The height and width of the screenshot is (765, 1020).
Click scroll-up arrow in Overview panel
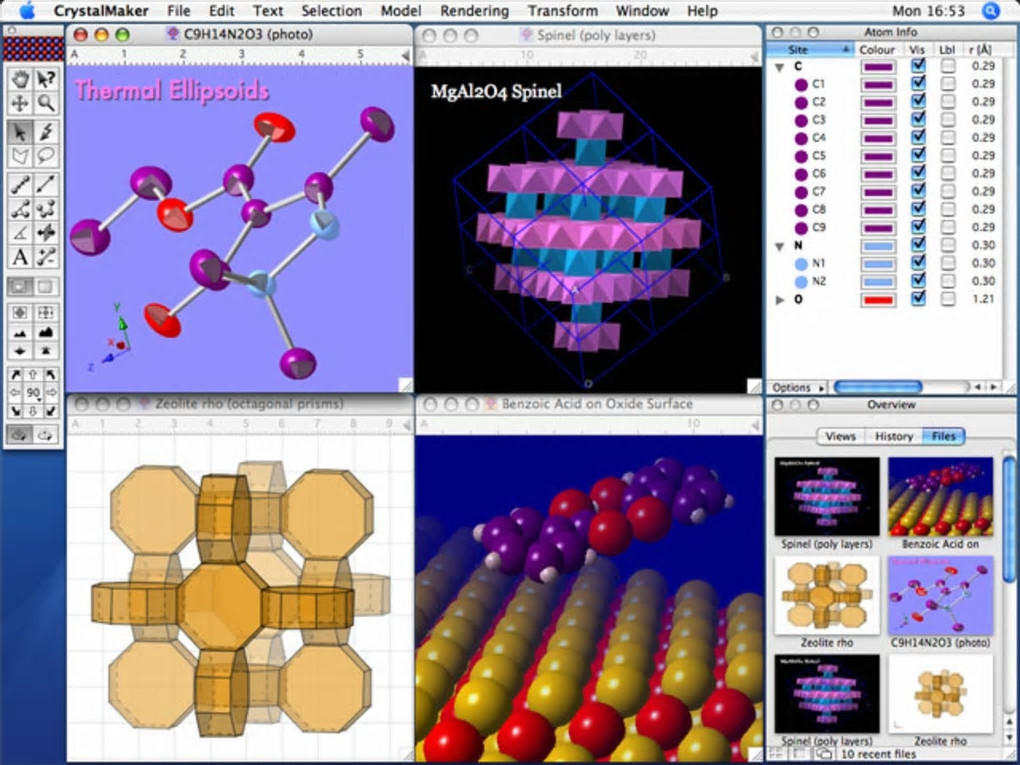point(1009,723)
